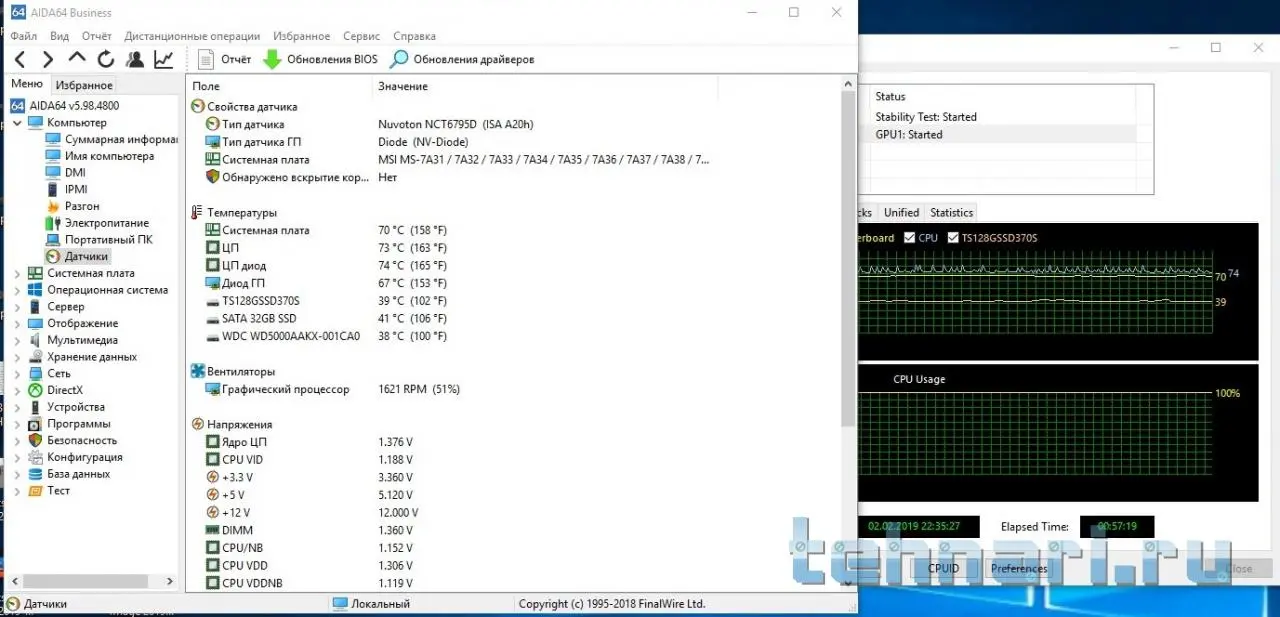The image size is (1280, 617).
Task: Open the Избранное menu in the menu bar
Action: [302, 36]
